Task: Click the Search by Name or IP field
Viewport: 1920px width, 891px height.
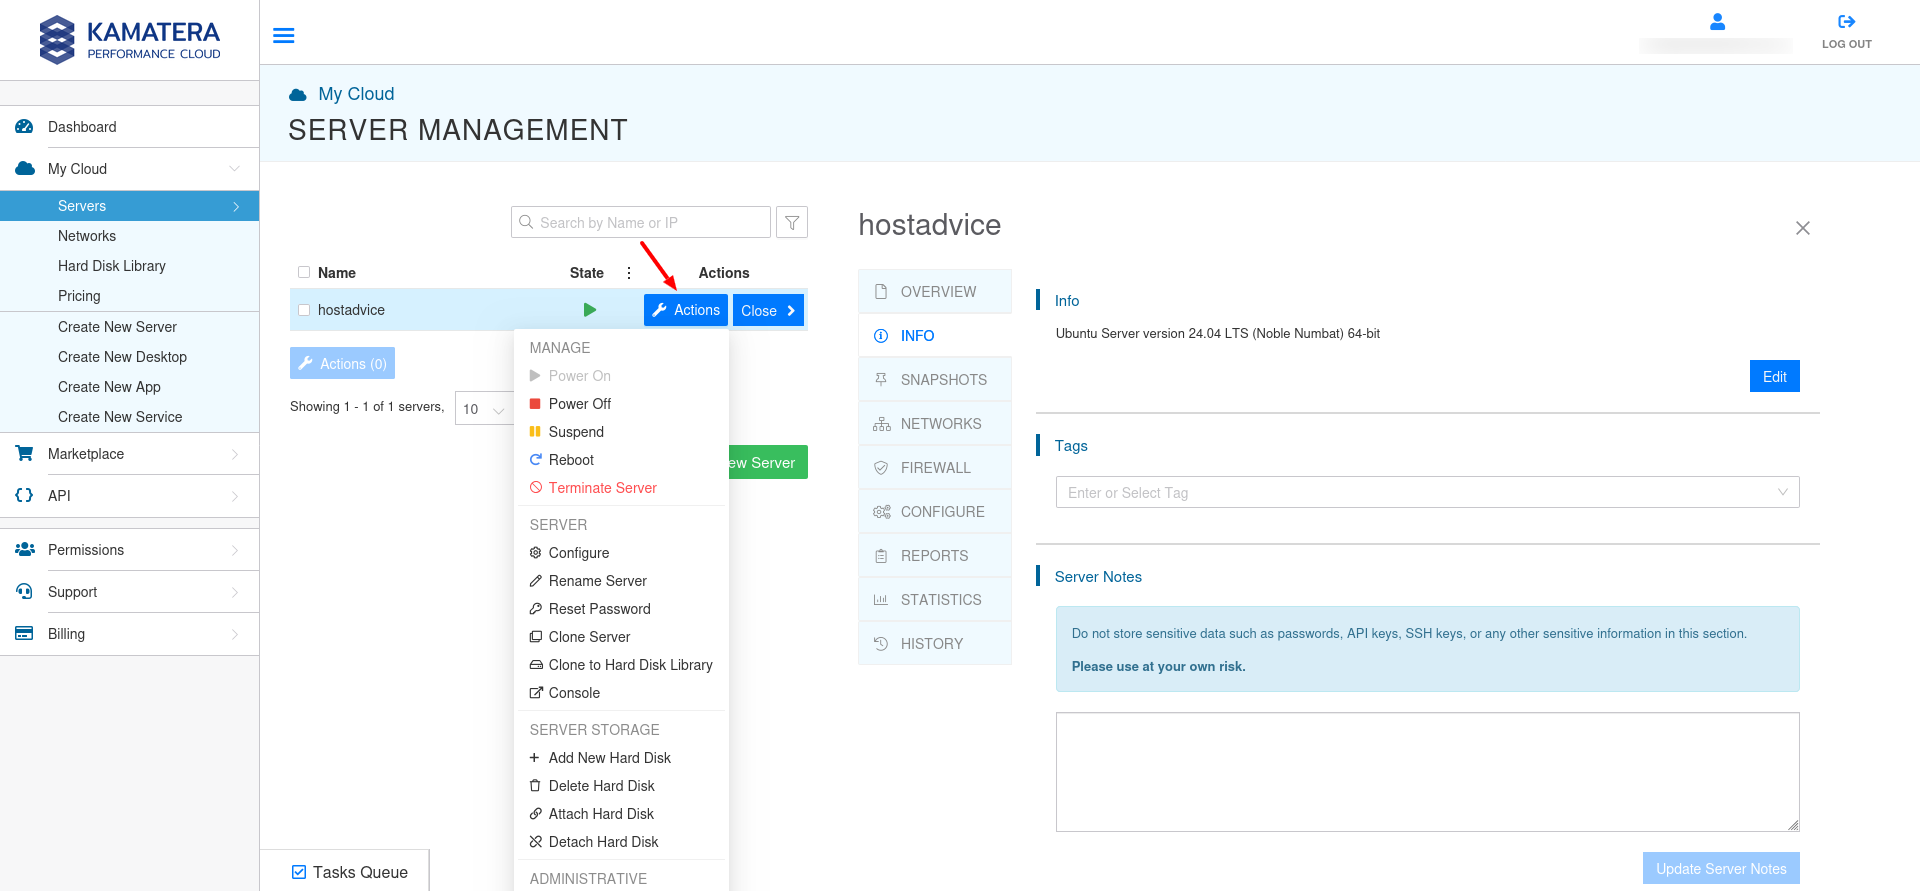Action: [x=641, y=222]
